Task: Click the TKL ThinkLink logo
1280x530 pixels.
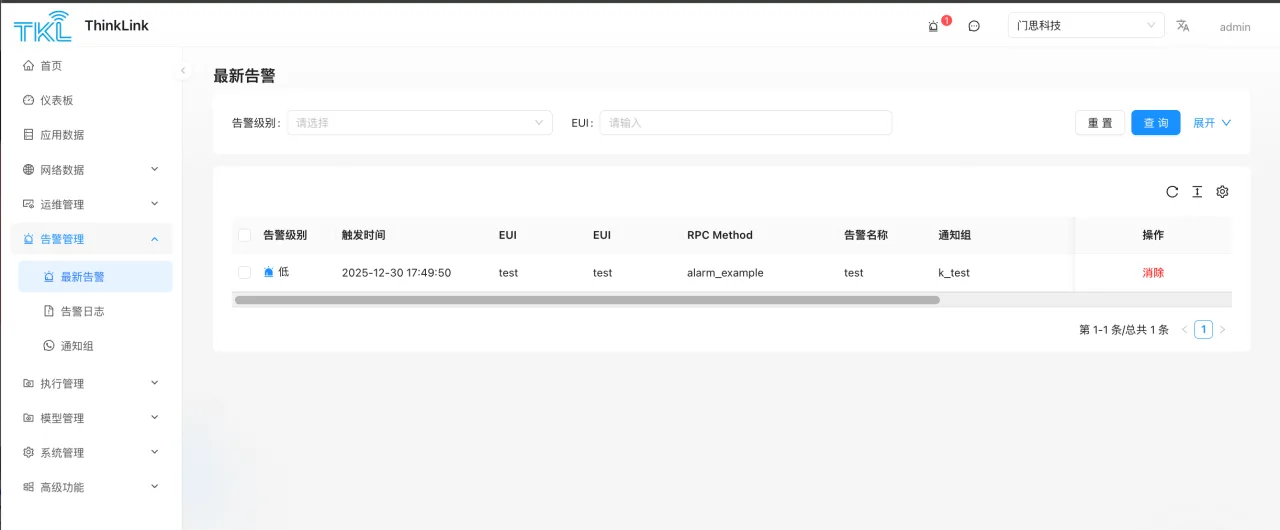Action: pyautogui.click(x=81, y=26)
